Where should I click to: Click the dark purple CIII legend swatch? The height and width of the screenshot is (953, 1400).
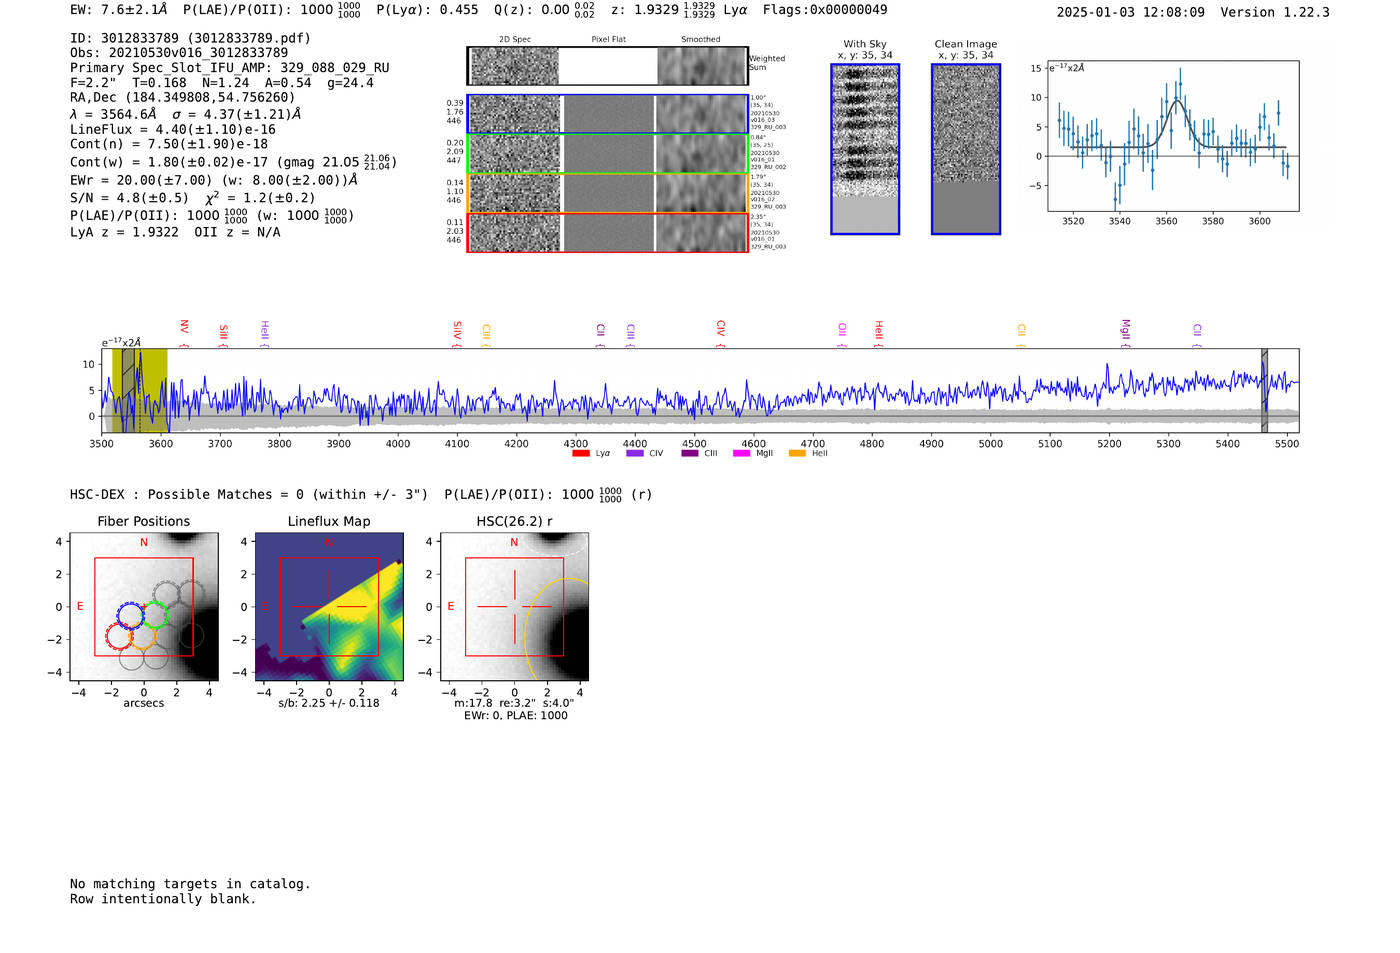[689, 453]
